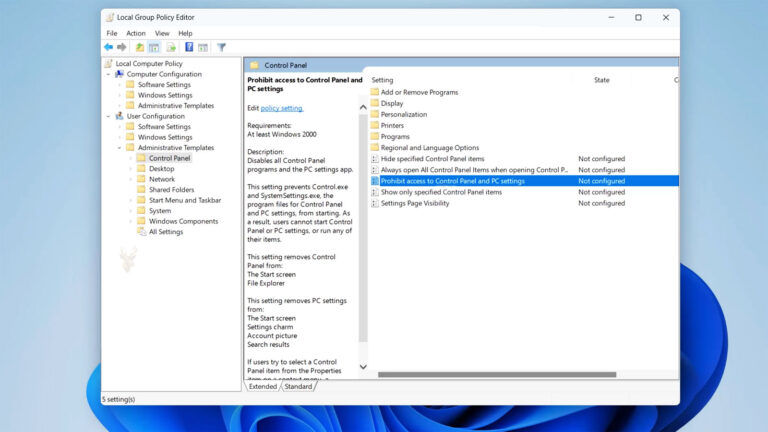
Task: Toggle Show/Hide Console Tree icon
Action: (154, 48)
